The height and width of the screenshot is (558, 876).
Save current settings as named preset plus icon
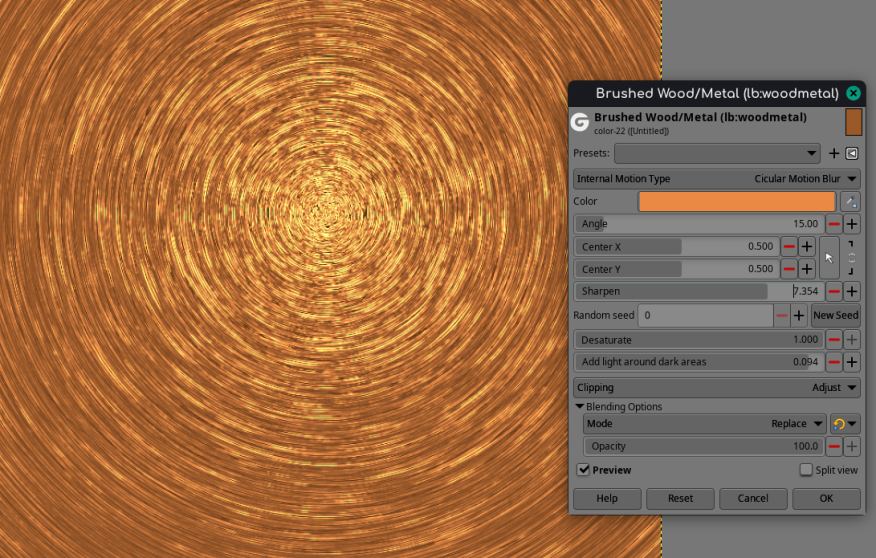834,154
